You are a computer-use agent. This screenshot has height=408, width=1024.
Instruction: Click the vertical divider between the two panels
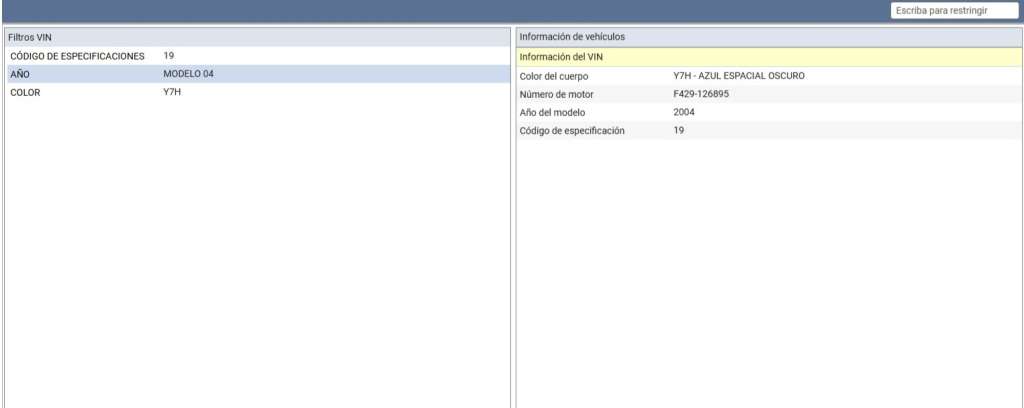(513, 220)
